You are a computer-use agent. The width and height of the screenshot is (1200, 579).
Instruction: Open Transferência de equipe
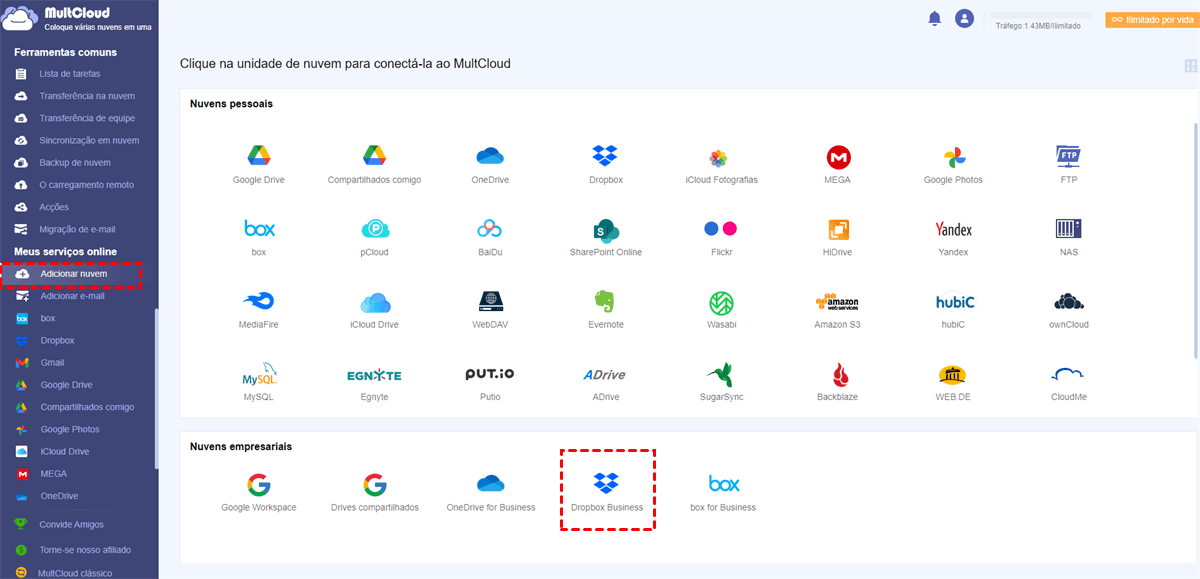(87, 118)
